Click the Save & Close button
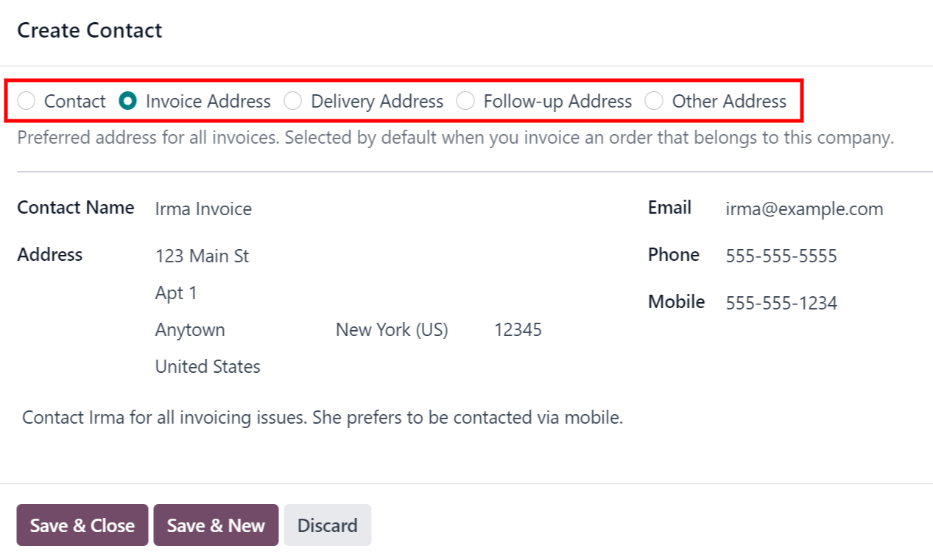Viewport: 933px width, 560px height. (x=82, y=525)
